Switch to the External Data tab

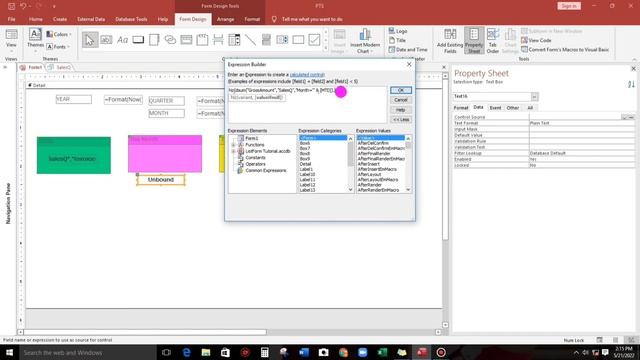pyautogui.click(x=91, y=19)
